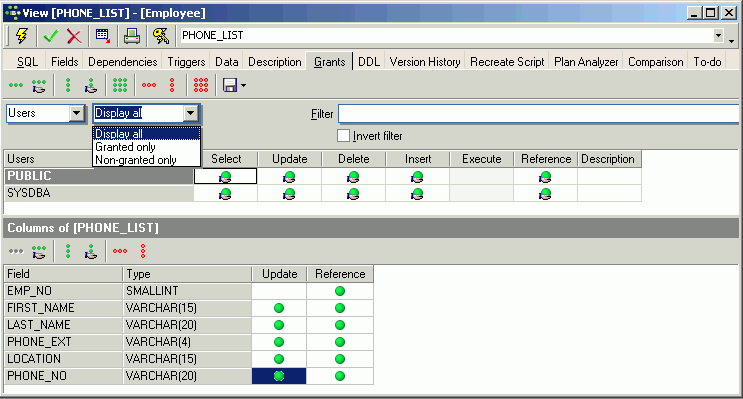Click the vertical green dots grant-to-all icon
This screenshot has height=399, width=743.
(x=68, y=85)
